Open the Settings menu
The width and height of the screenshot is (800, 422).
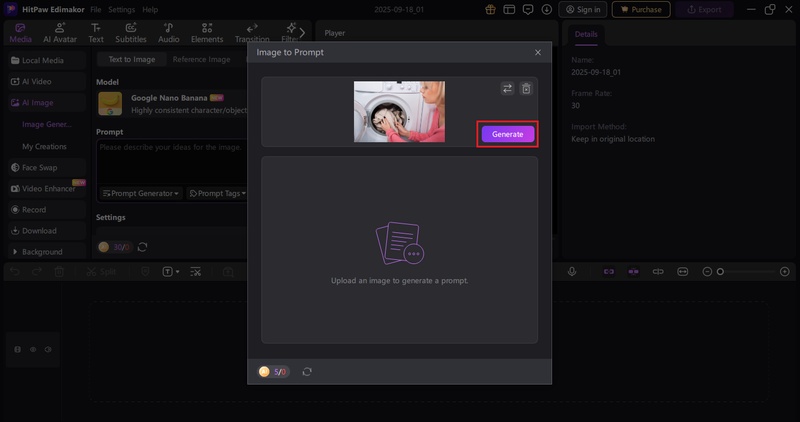tap(121, 10)
